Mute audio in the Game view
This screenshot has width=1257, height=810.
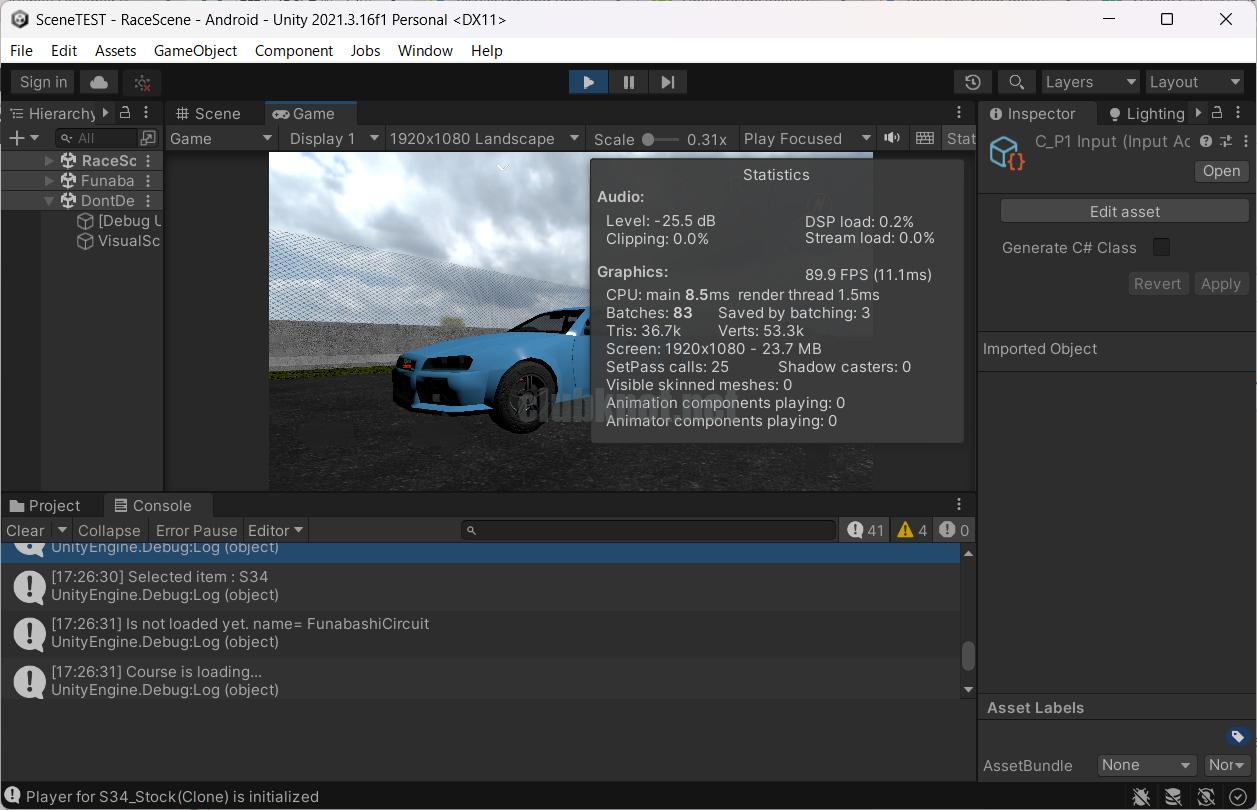coord(892,138)
